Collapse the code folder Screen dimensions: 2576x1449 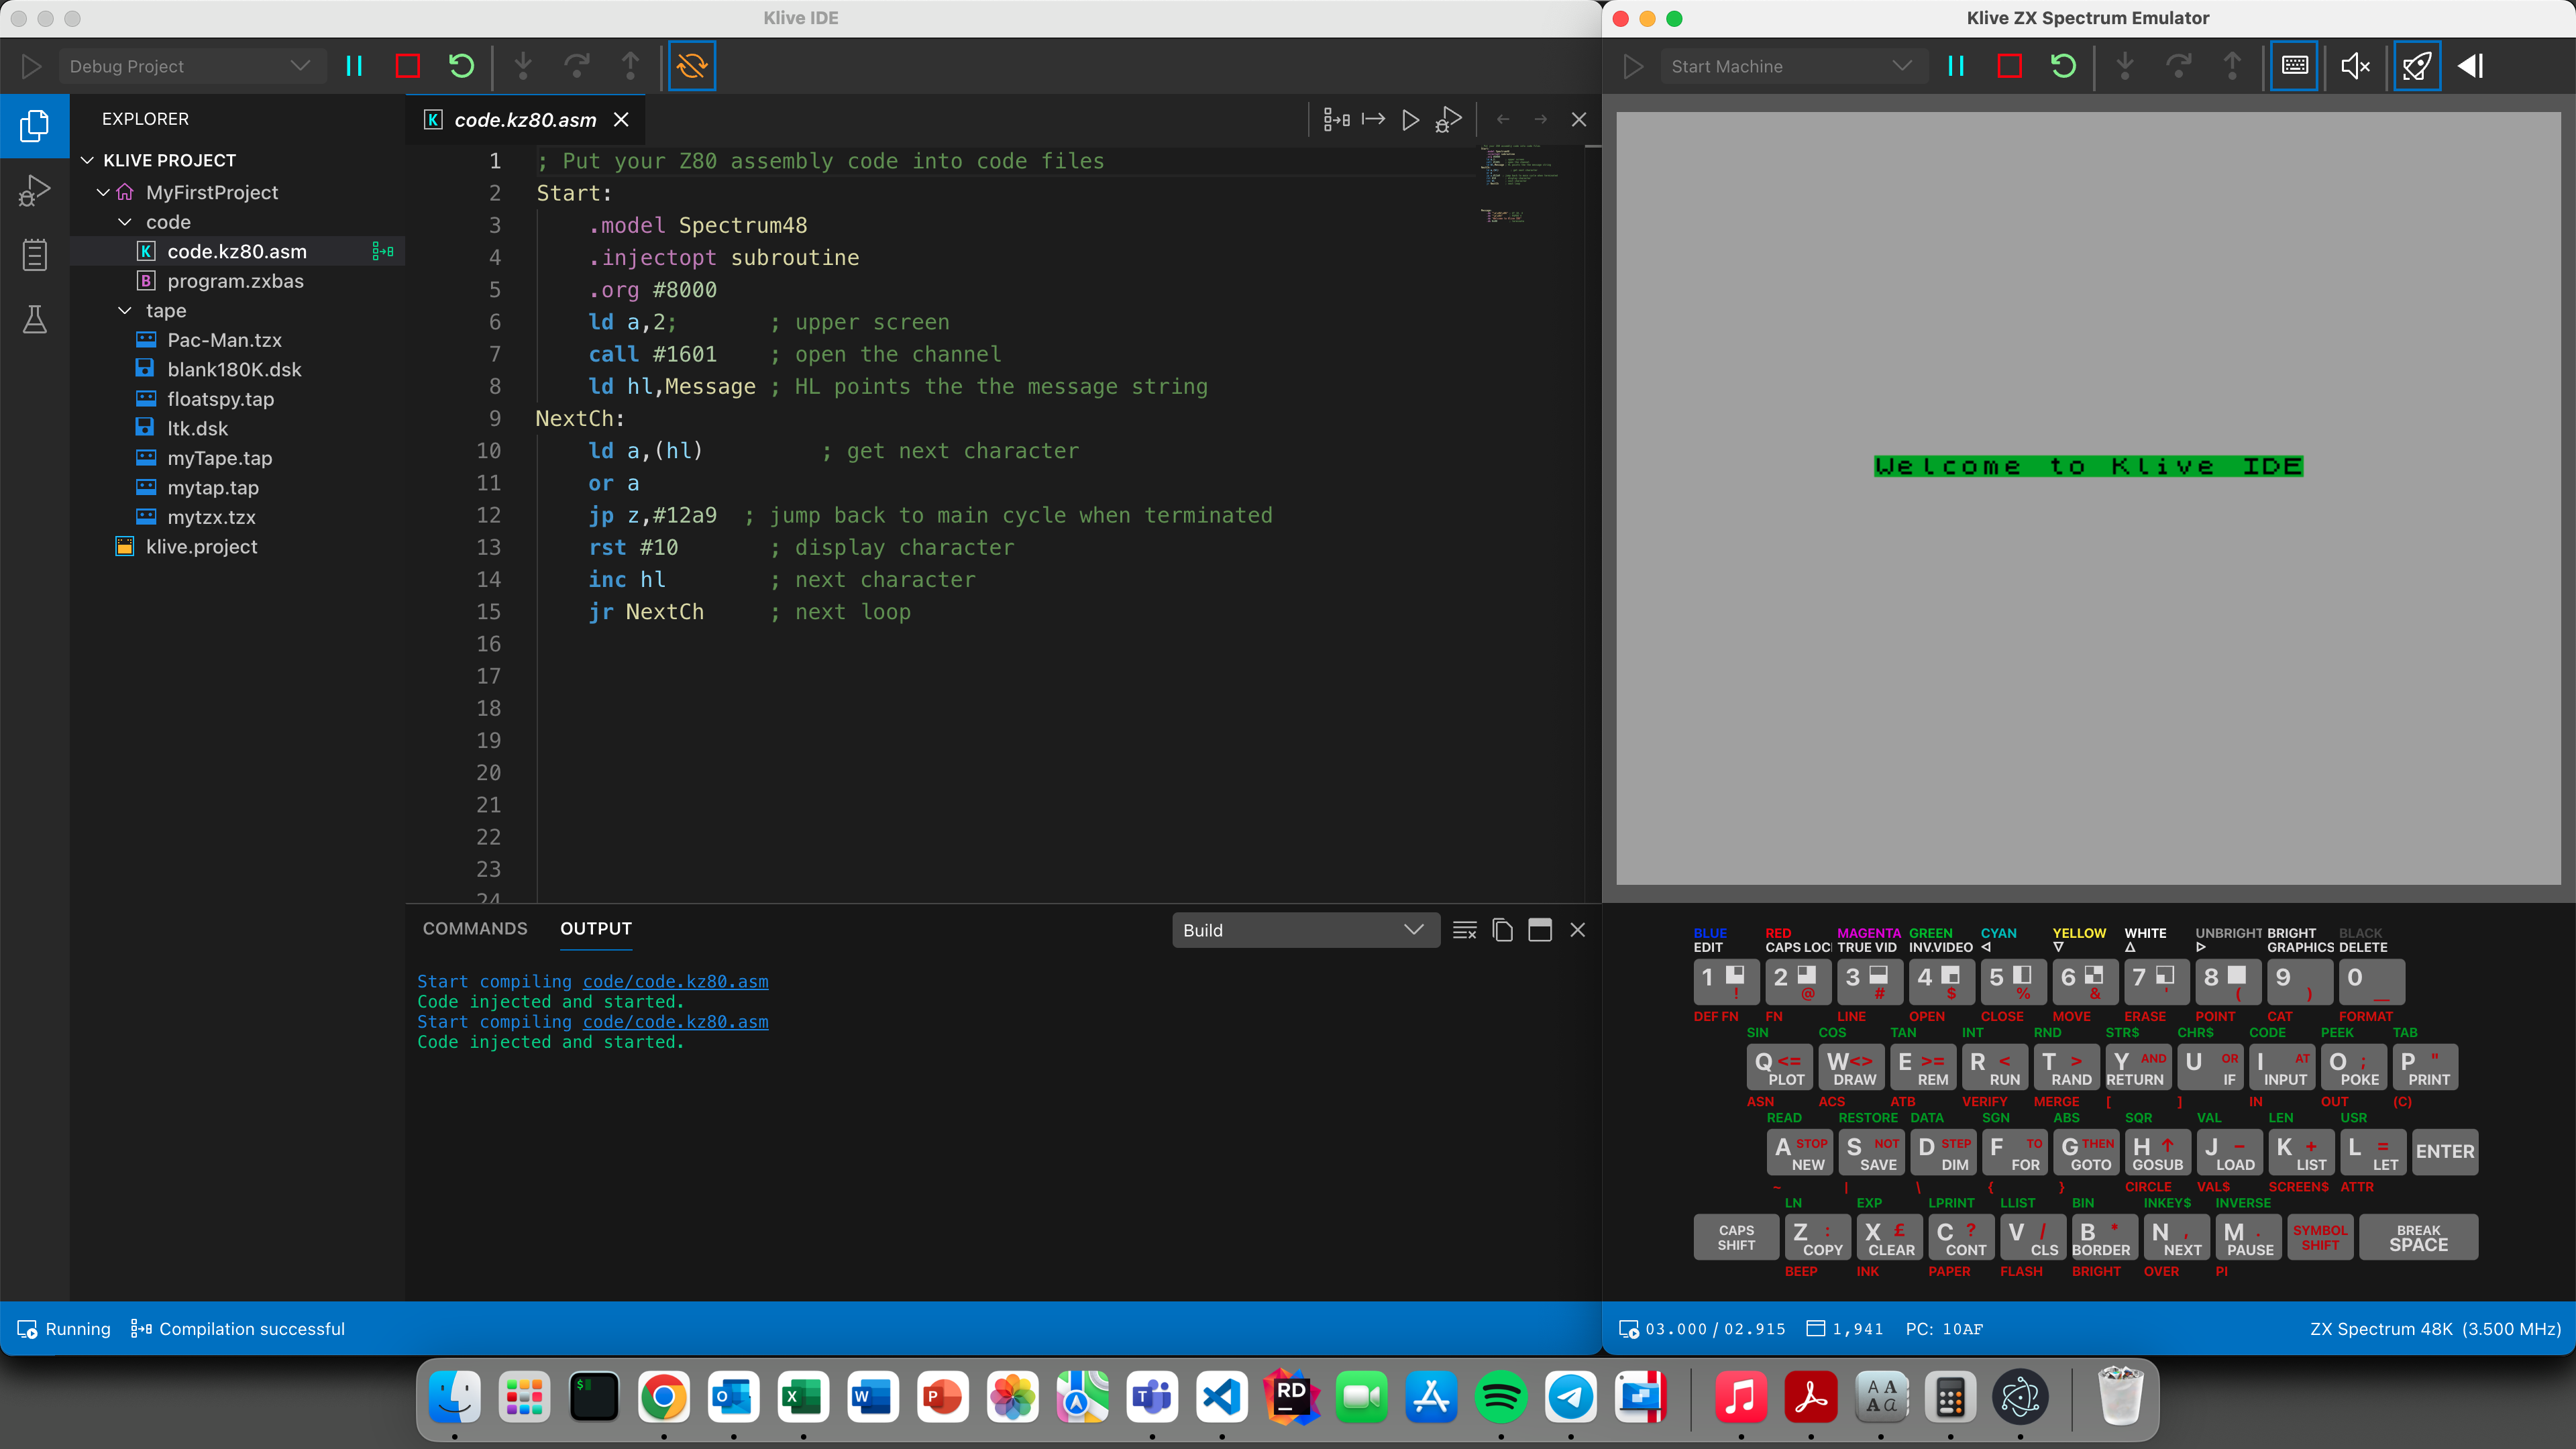pyautogui.click(x=125, y=222)
